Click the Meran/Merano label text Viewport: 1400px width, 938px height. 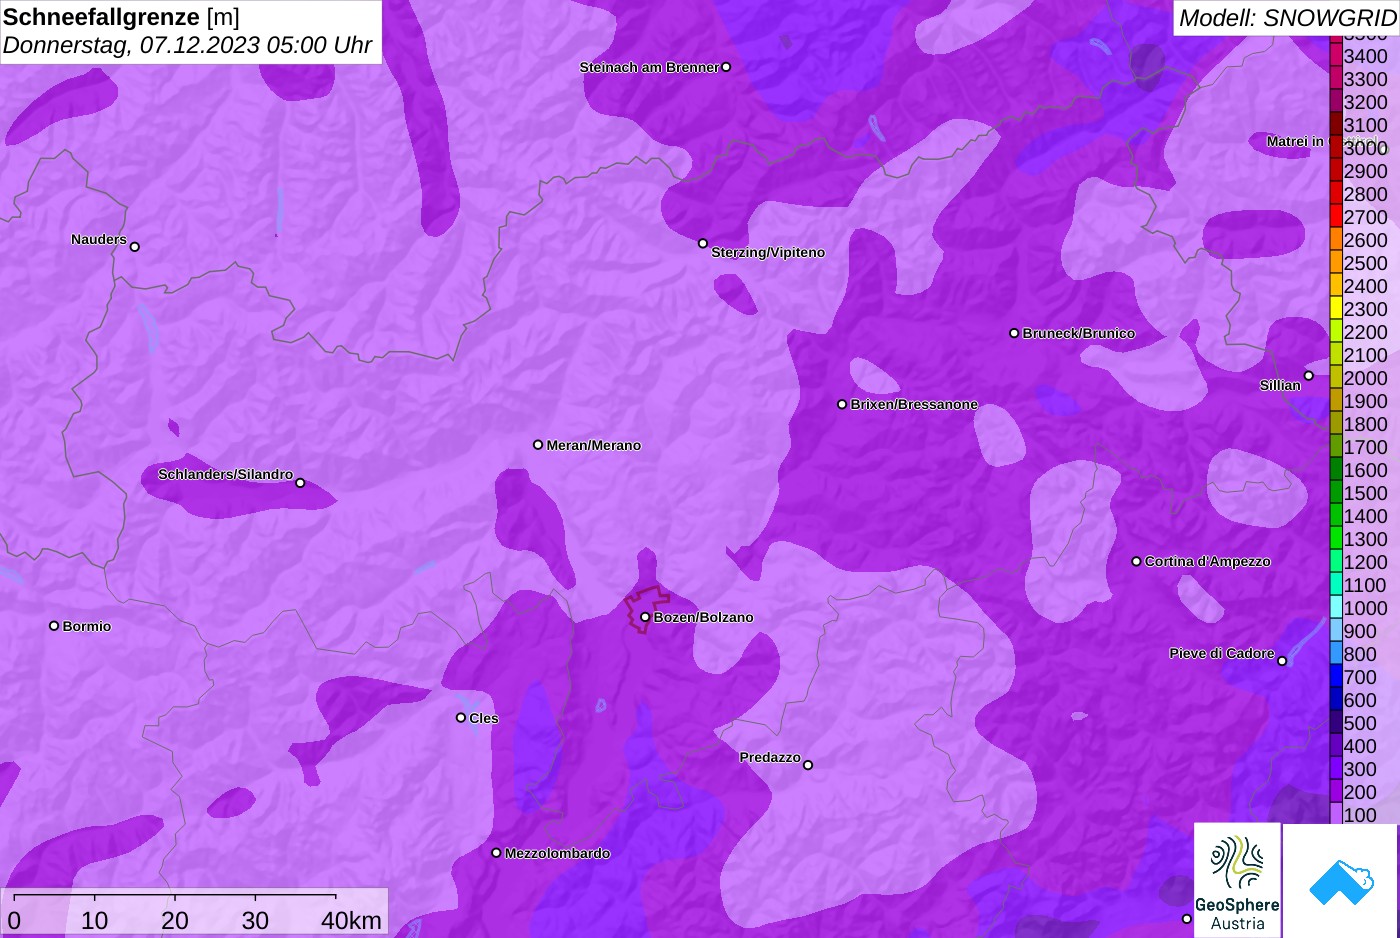tap(594, 445)
